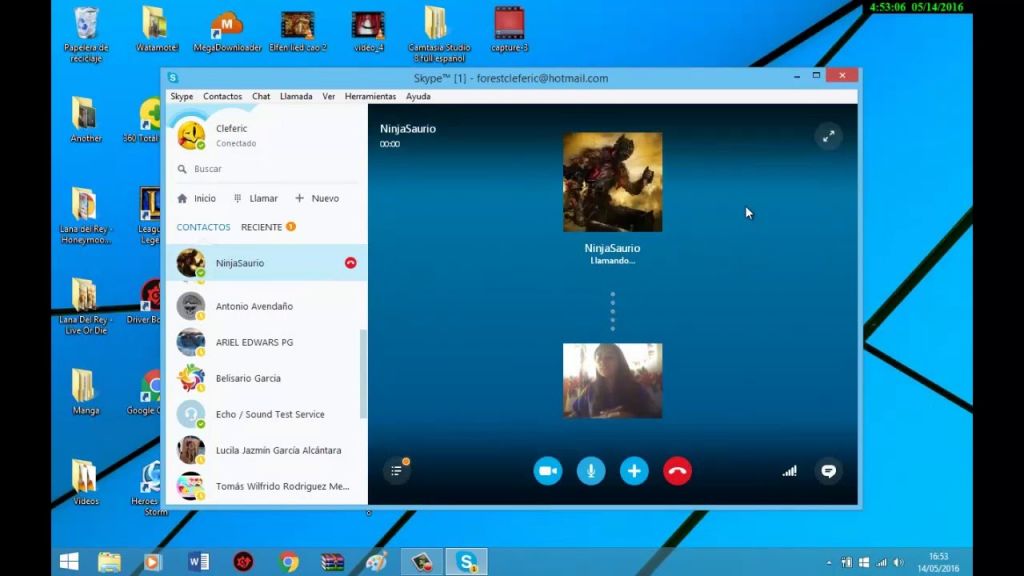Show the chat message panel icon
The width and height of the screenshot is (1024, 576).
(x=828, y=471)
